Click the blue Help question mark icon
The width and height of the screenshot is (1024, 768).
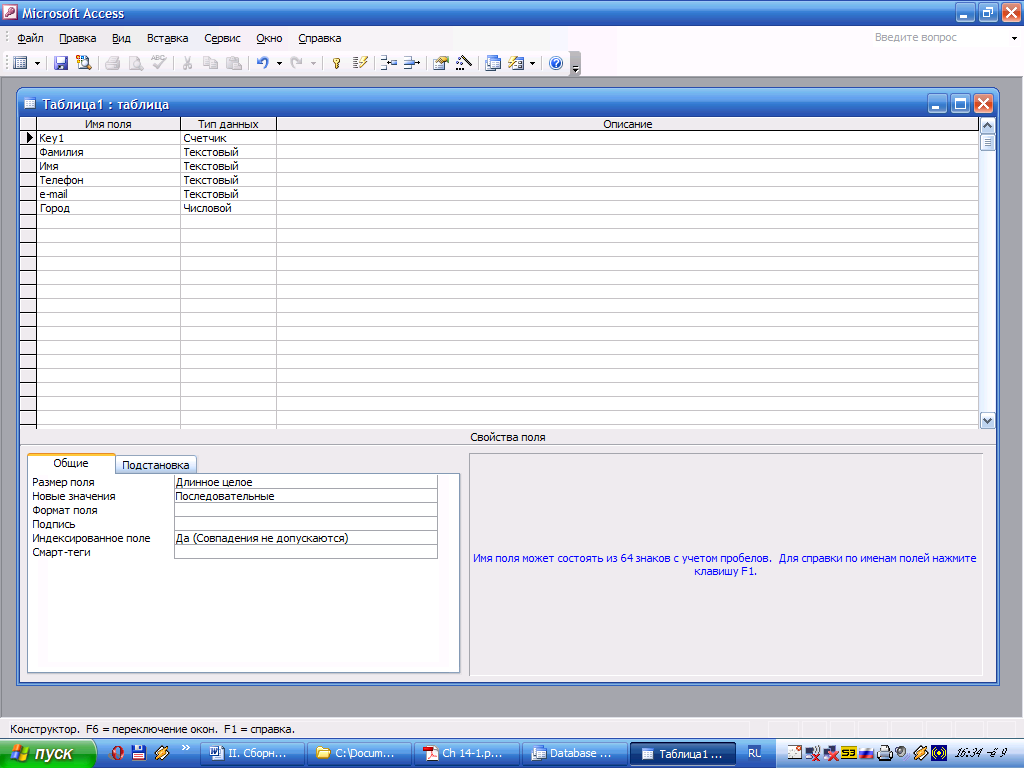(x=556, y=63)
